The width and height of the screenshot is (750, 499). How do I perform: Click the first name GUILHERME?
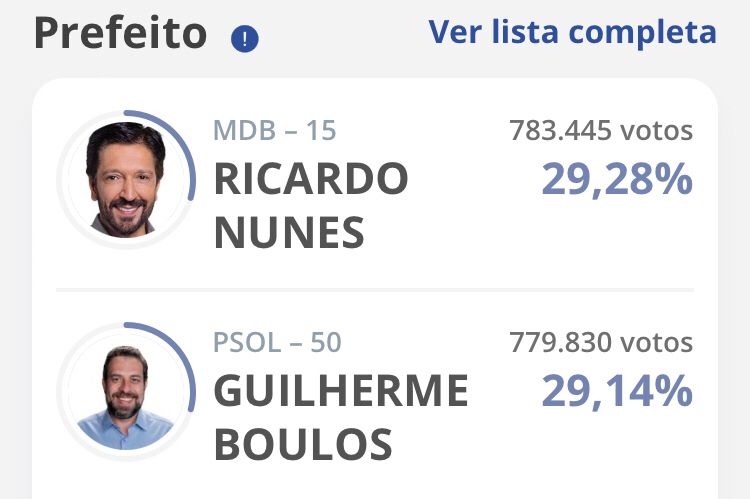click(x=341, y=390)
